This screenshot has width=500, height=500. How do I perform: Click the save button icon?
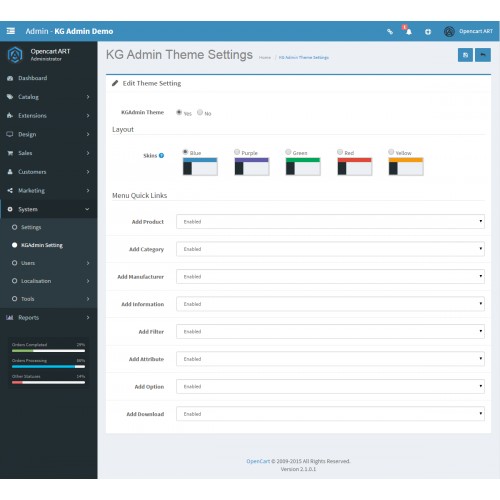465,55
